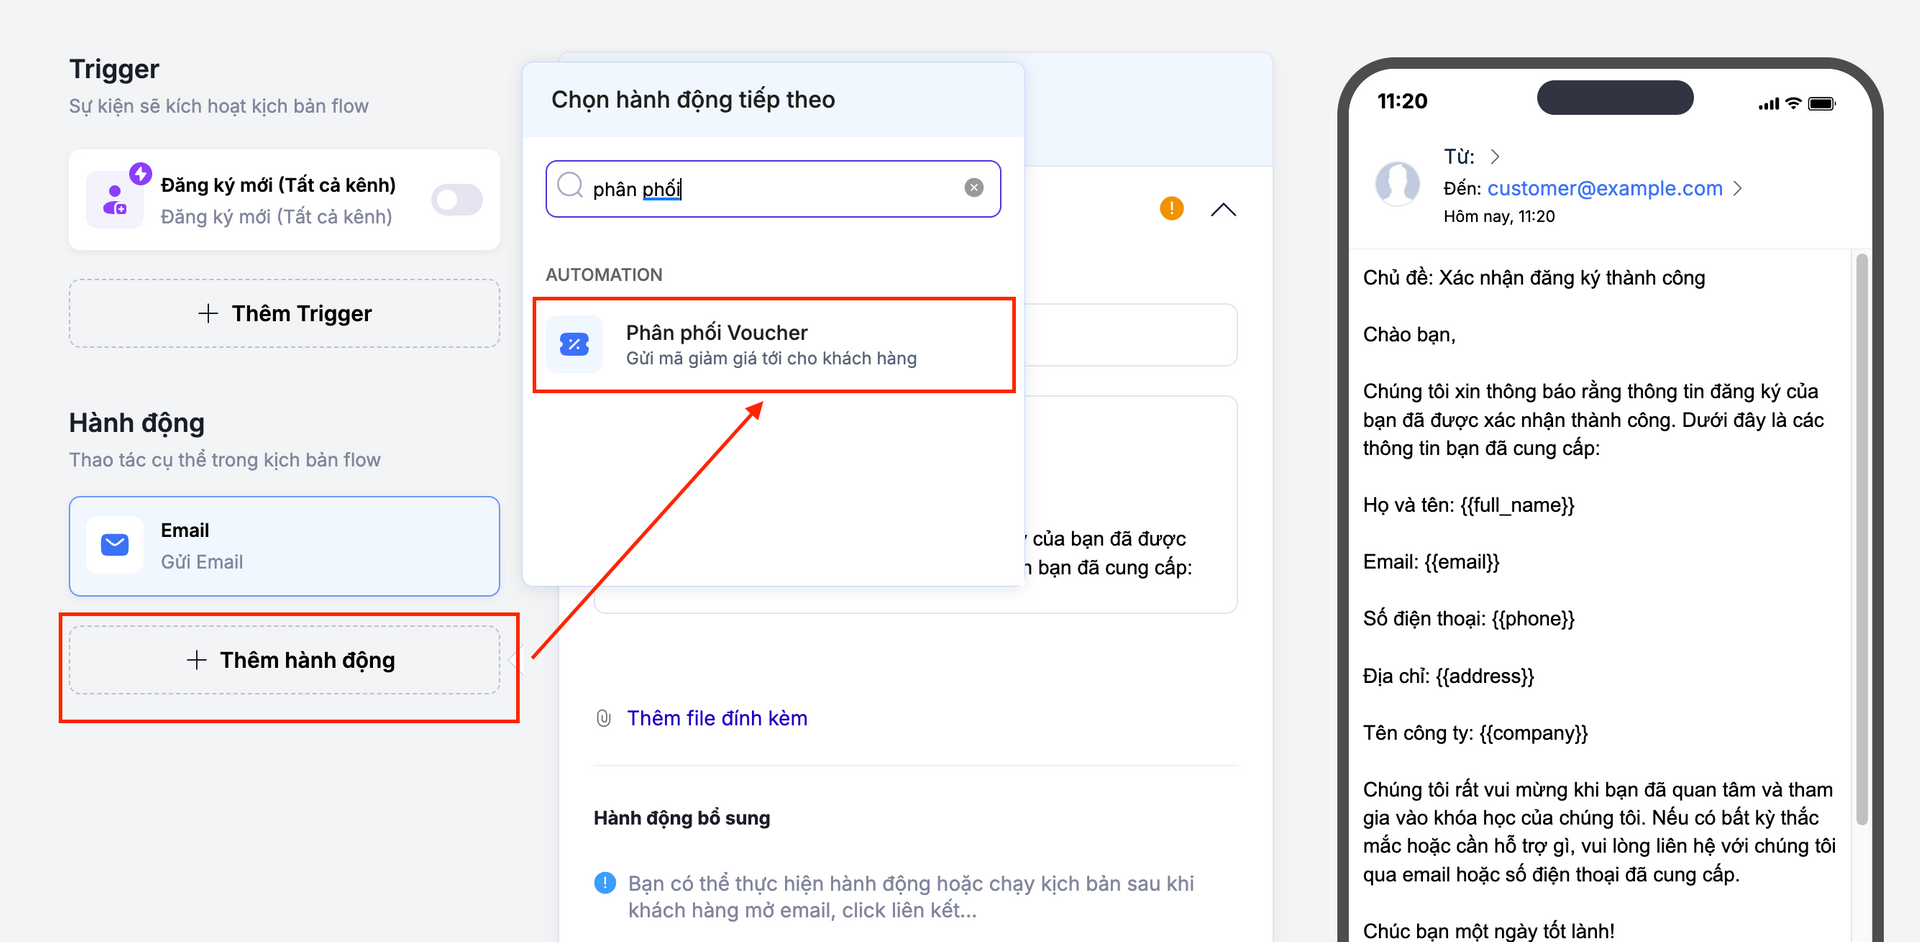Click the phân phối search input field

coord(770,189)
